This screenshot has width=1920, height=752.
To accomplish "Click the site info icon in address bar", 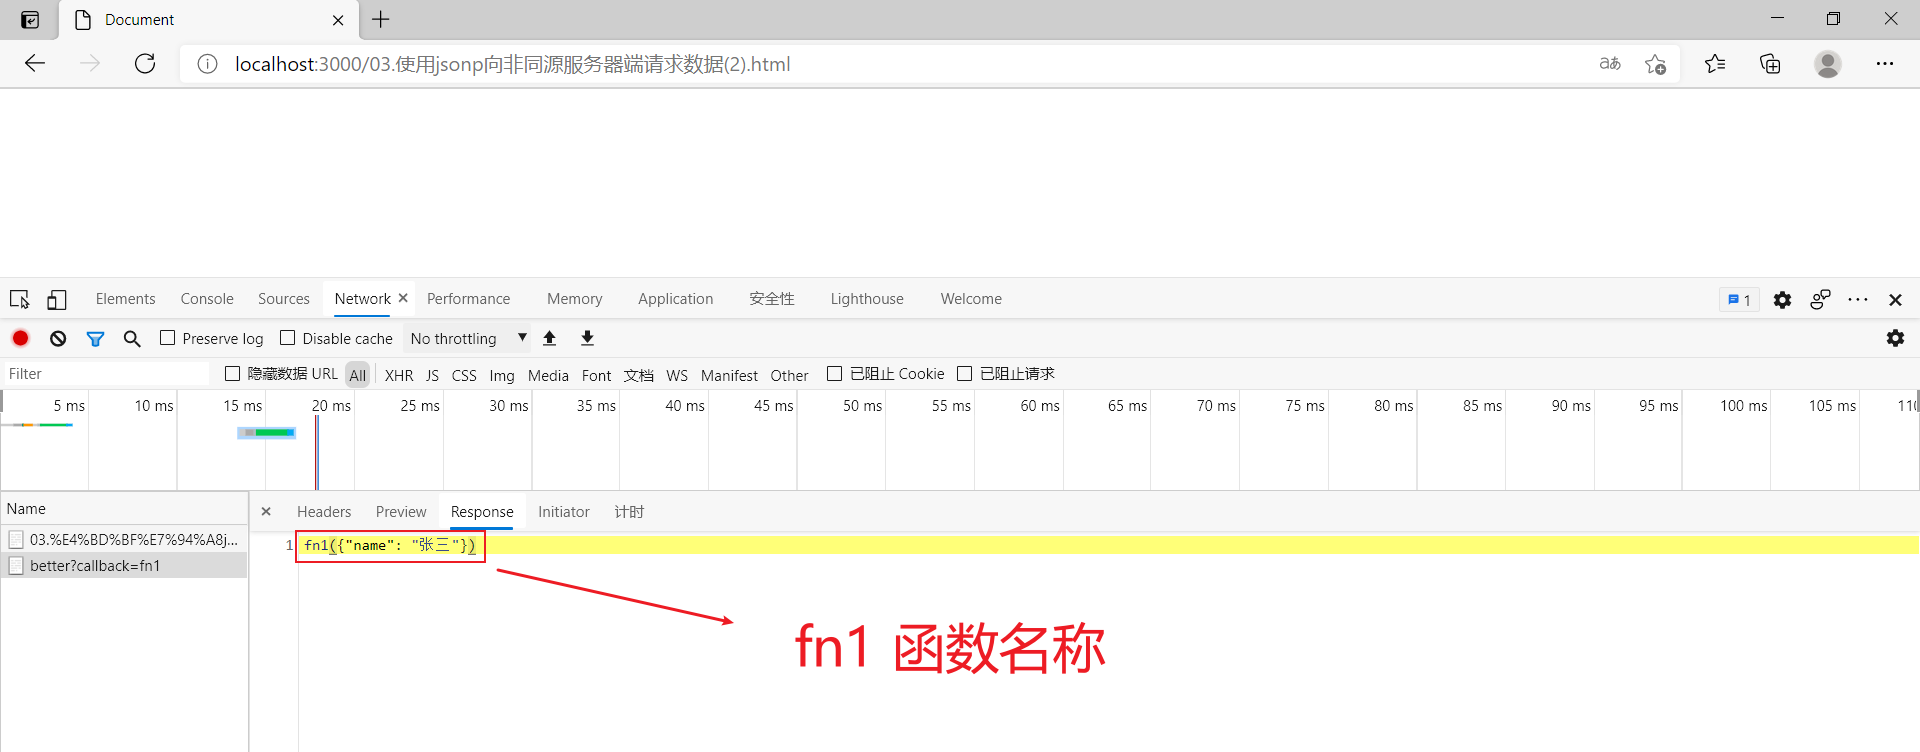I will coord(207,64).
